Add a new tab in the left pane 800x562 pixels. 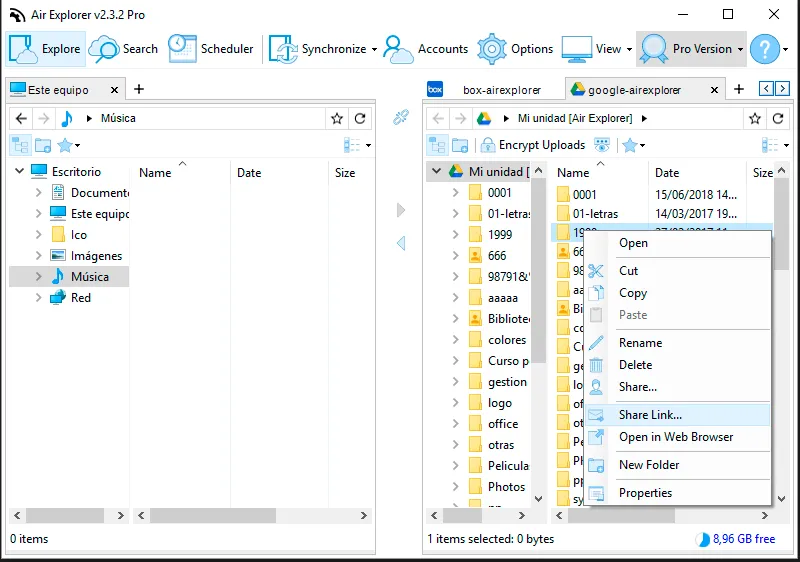point(139,89)
